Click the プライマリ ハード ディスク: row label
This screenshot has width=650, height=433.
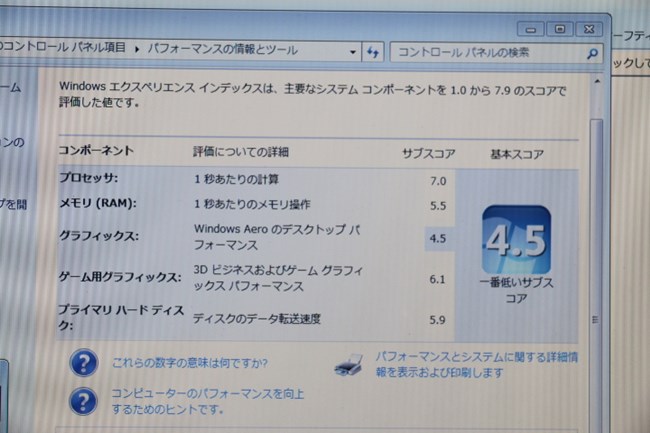(x=121, y=317)
